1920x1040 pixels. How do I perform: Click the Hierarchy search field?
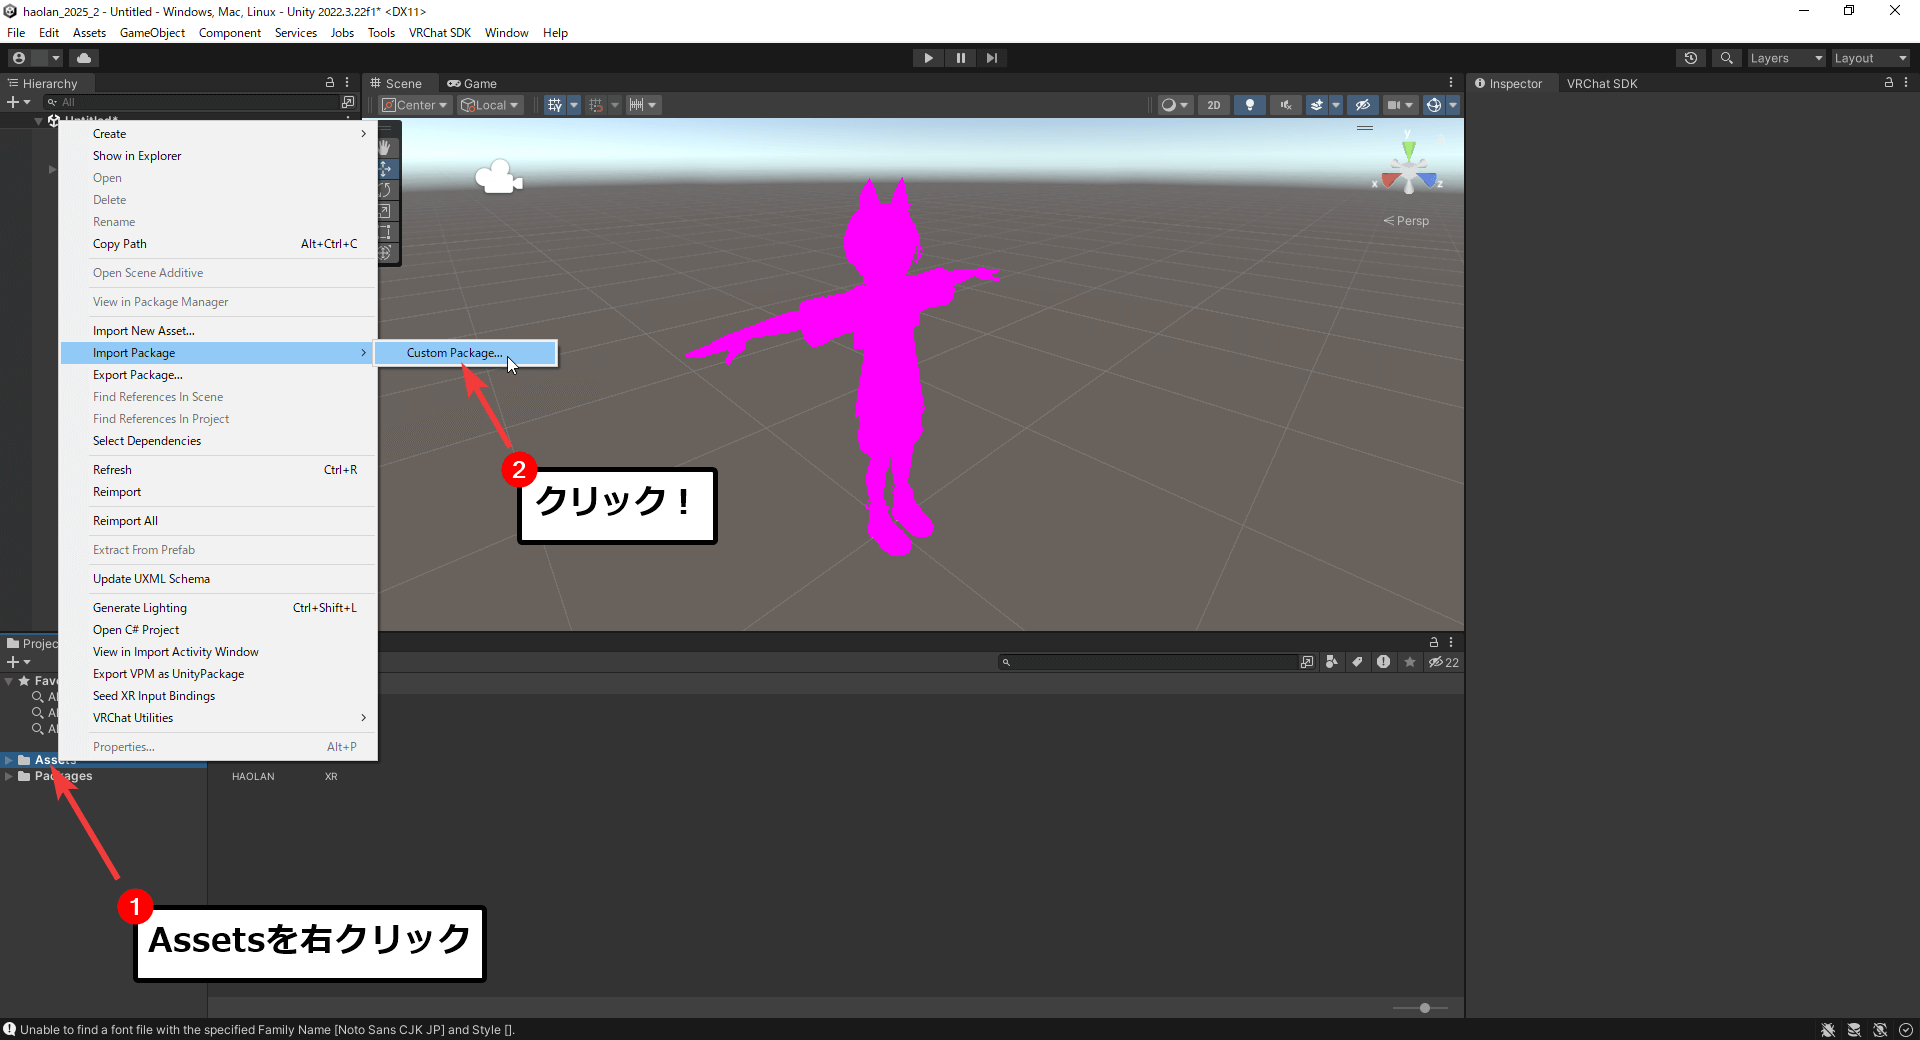pyautogui.click(x=191, y=102)
